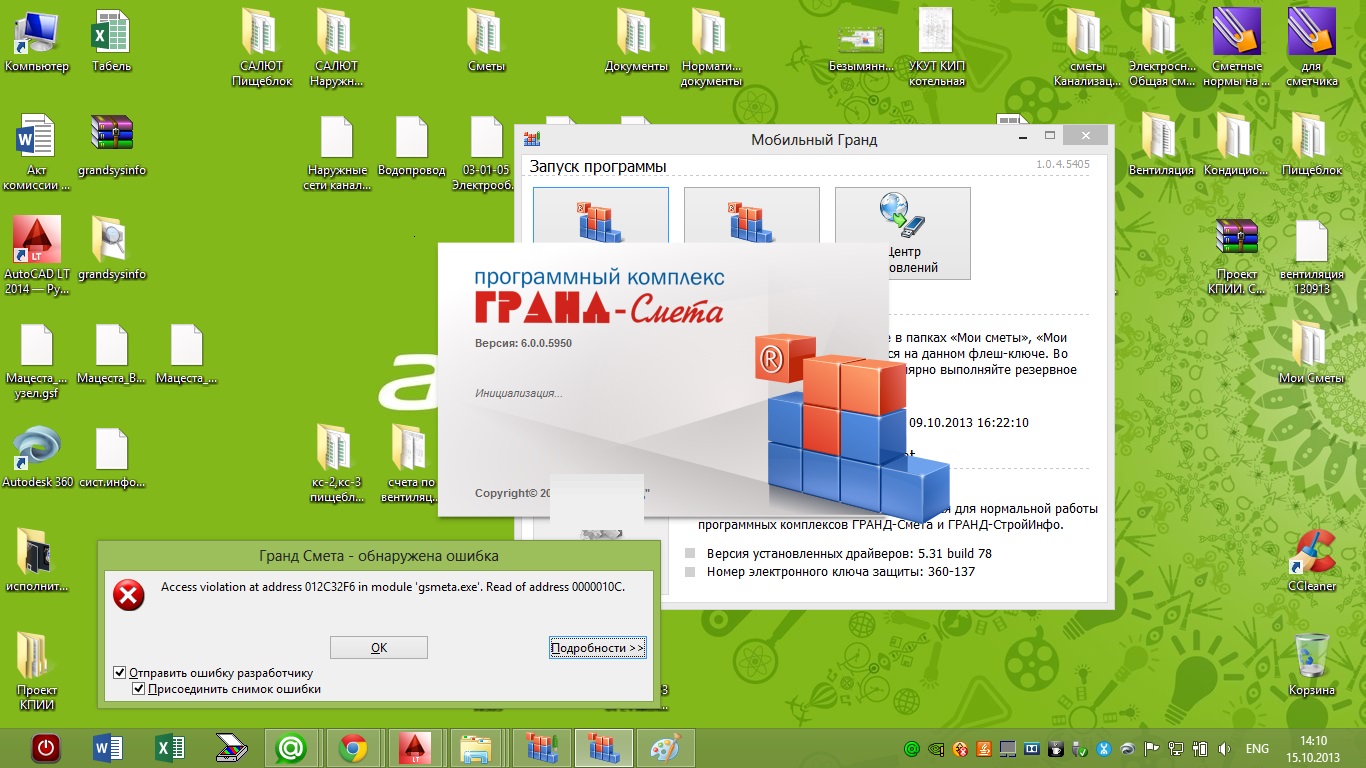This screenshot has width=1366, height=768.
Task: Open the Табель Excel shortcut
Action: pos(111,42)
